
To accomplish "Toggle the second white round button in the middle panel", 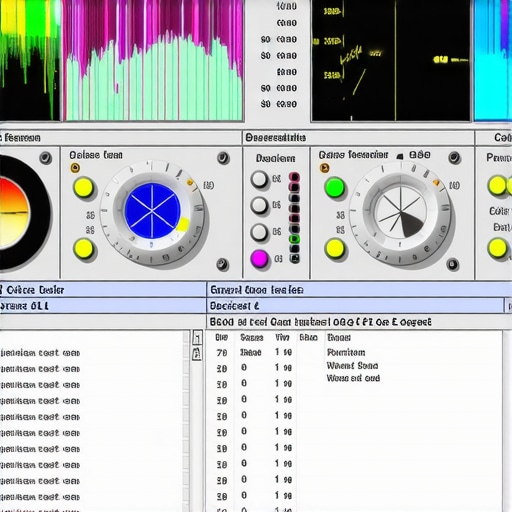I will [259, 205].
